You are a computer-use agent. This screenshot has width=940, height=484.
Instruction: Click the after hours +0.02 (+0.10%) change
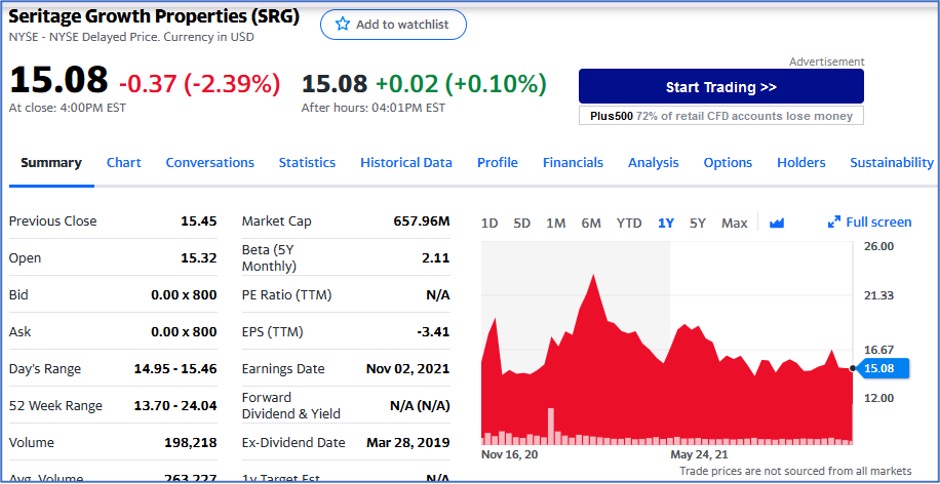pos(461,83)
